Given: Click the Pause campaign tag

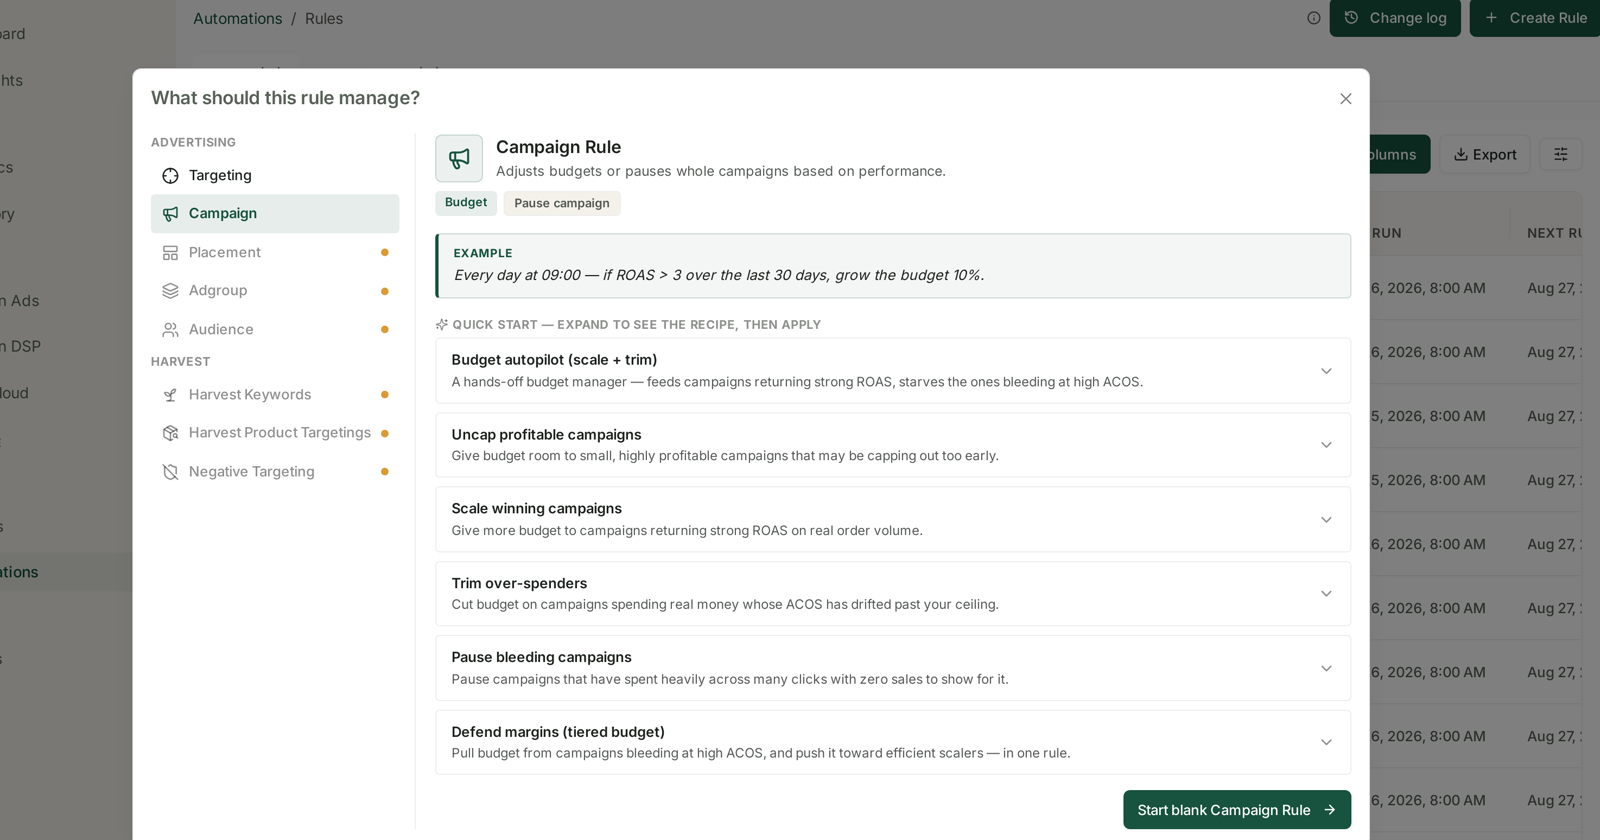Looking at the screenshot, I should click(x=562, y=203).
